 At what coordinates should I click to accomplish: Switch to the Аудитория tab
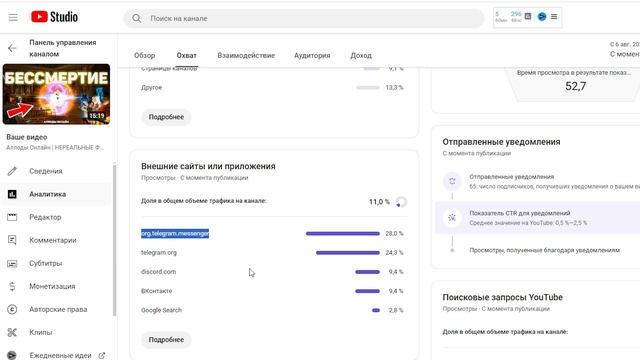[x=312, y=56]
